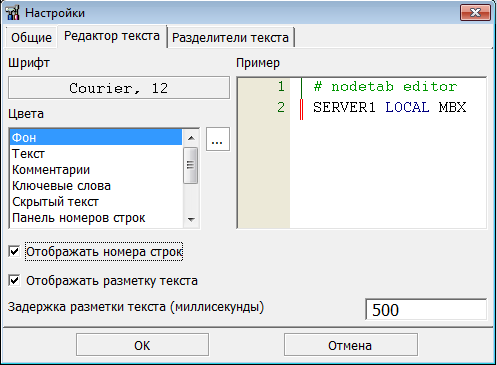
Task: Click the delay milliseconds field showing 500
Action: click(426, 309)
